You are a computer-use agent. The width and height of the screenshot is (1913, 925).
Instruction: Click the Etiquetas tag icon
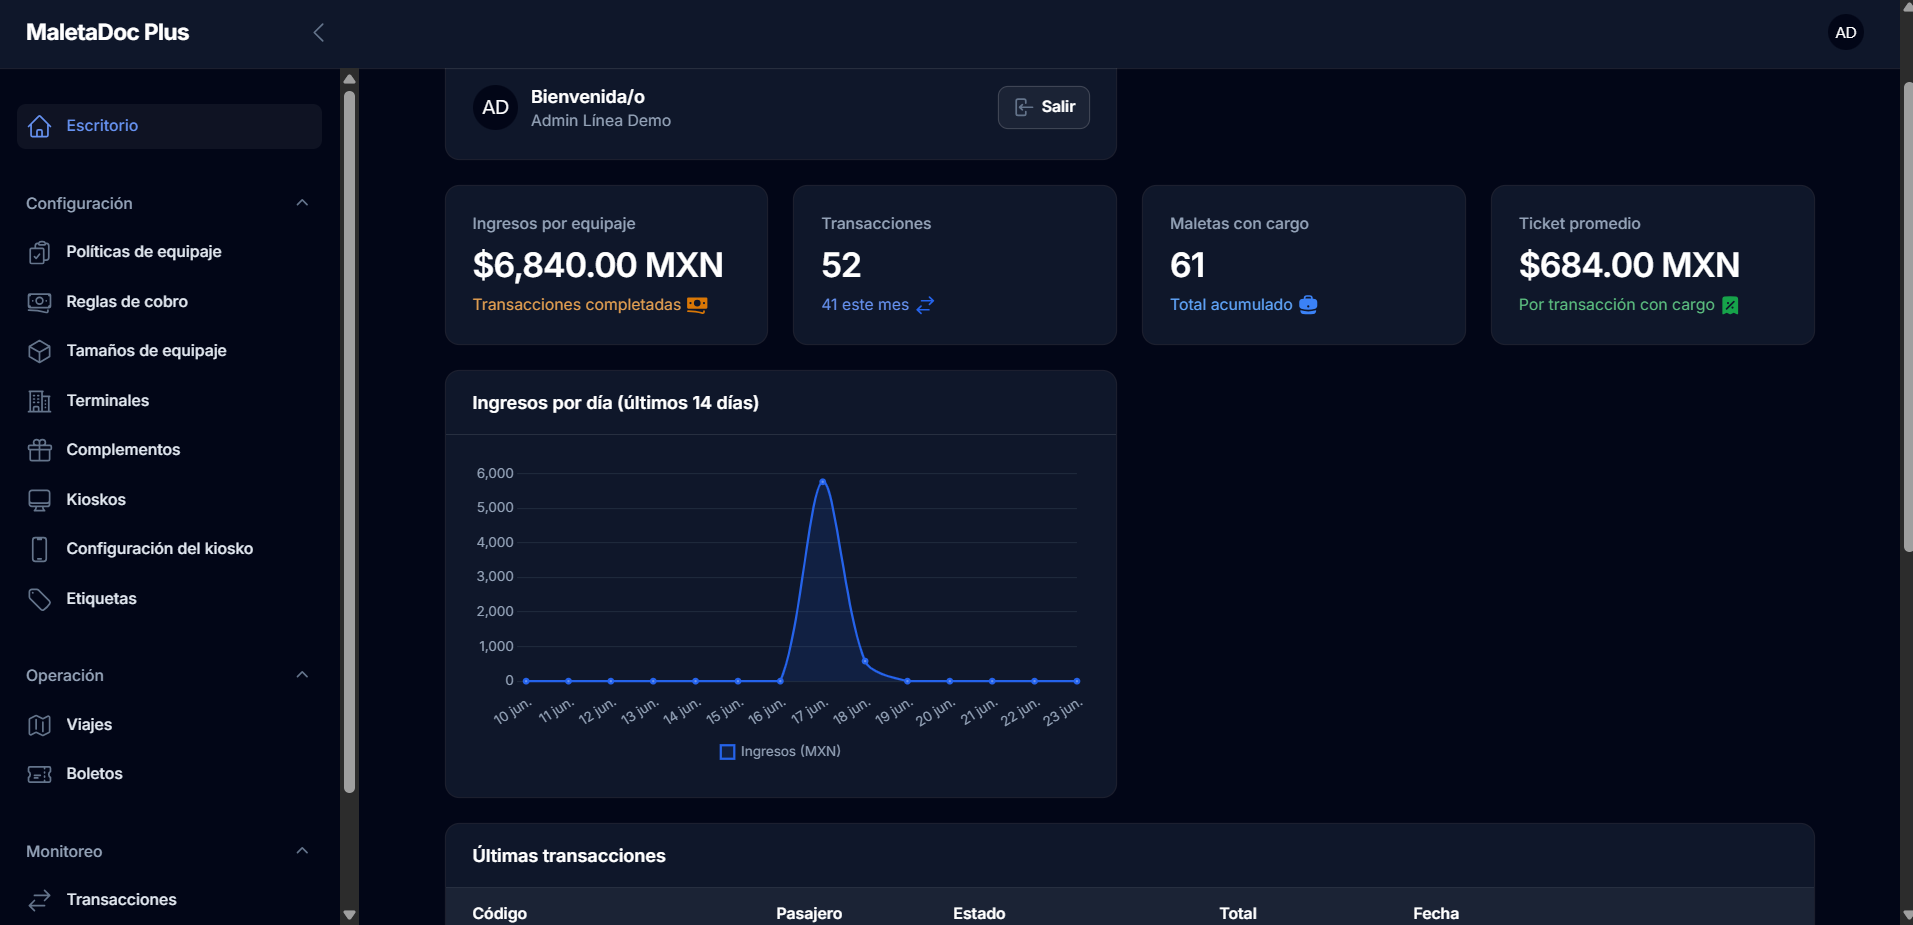click(x=39, y=599)
